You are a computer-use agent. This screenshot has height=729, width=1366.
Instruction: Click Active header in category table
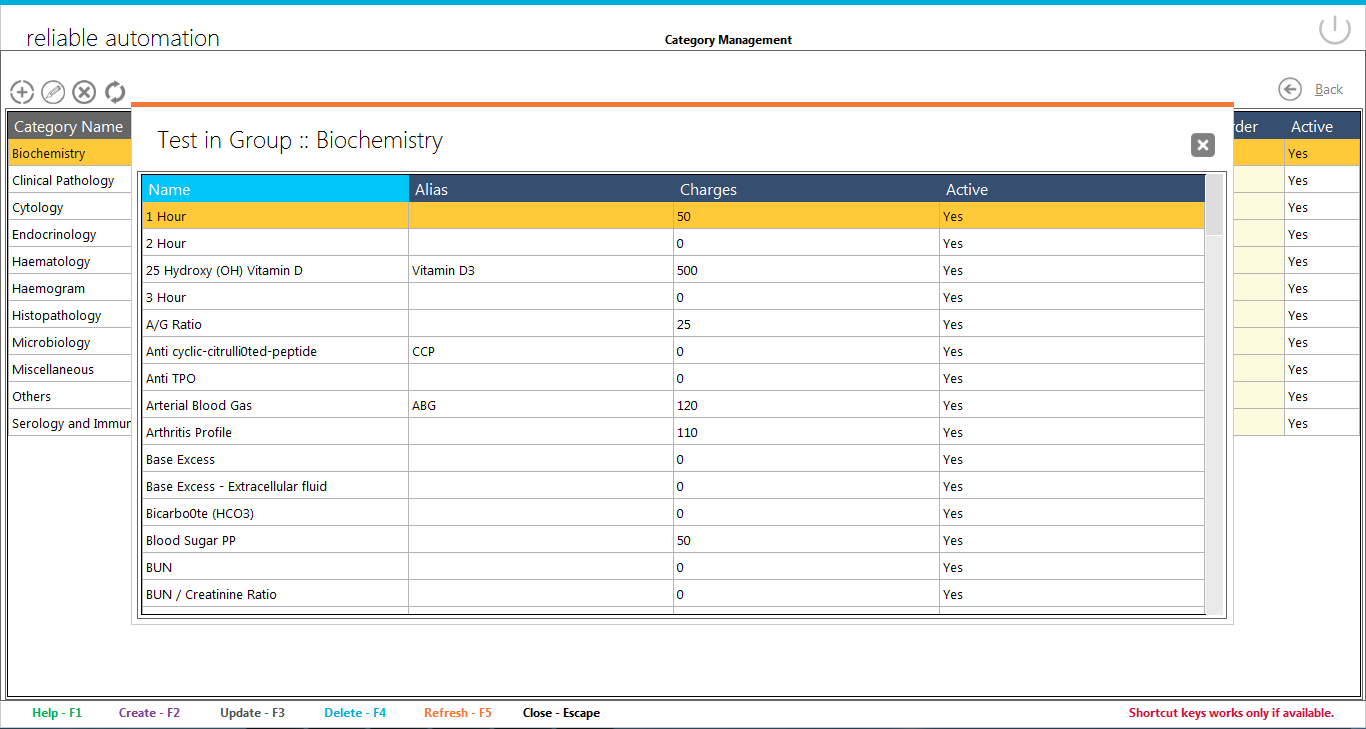point(1322,126)
